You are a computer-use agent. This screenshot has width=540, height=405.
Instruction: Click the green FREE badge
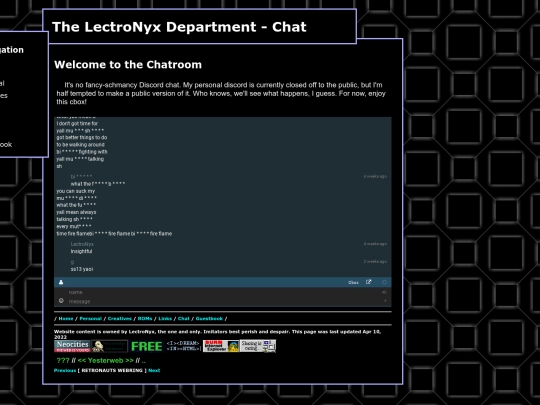[x=147, y=346]
